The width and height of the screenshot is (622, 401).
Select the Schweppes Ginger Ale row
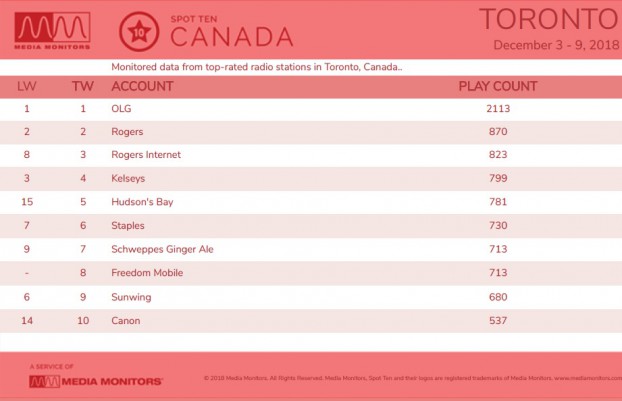pyautogui.click(x=311, y=249)
